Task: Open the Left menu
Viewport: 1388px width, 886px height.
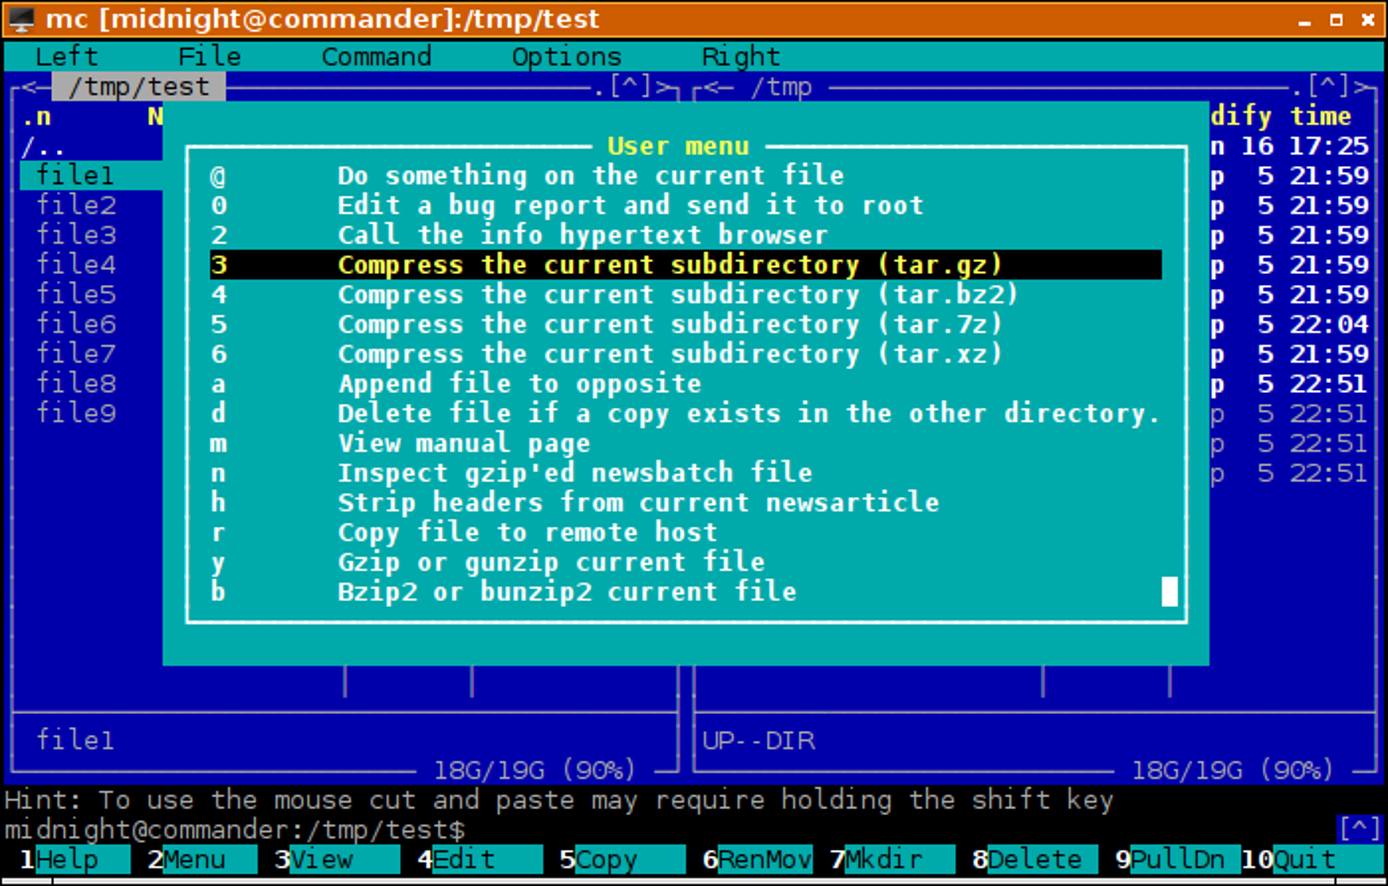Action: [x=66, y=57]
